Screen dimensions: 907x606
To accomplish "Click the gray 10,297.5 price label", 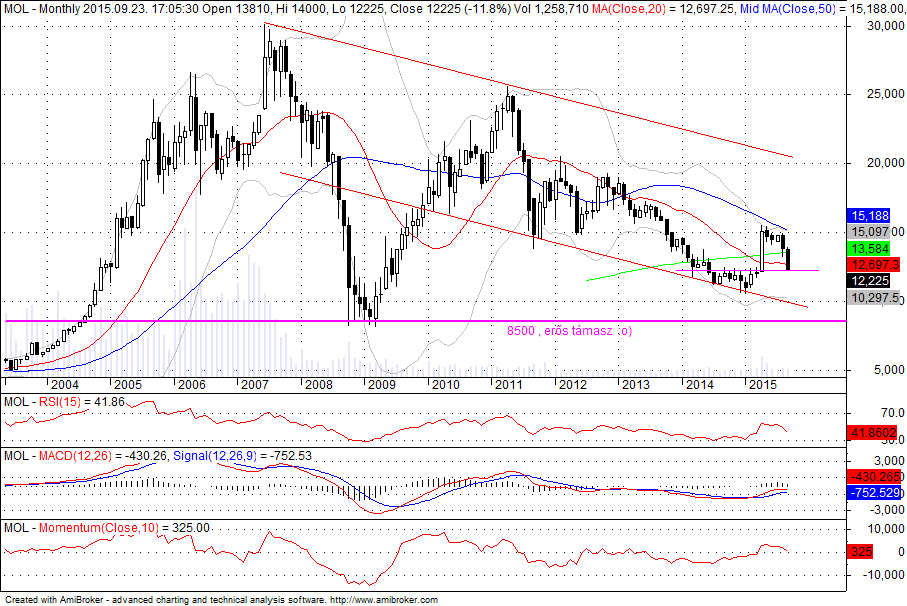I will tap(873, 297).
